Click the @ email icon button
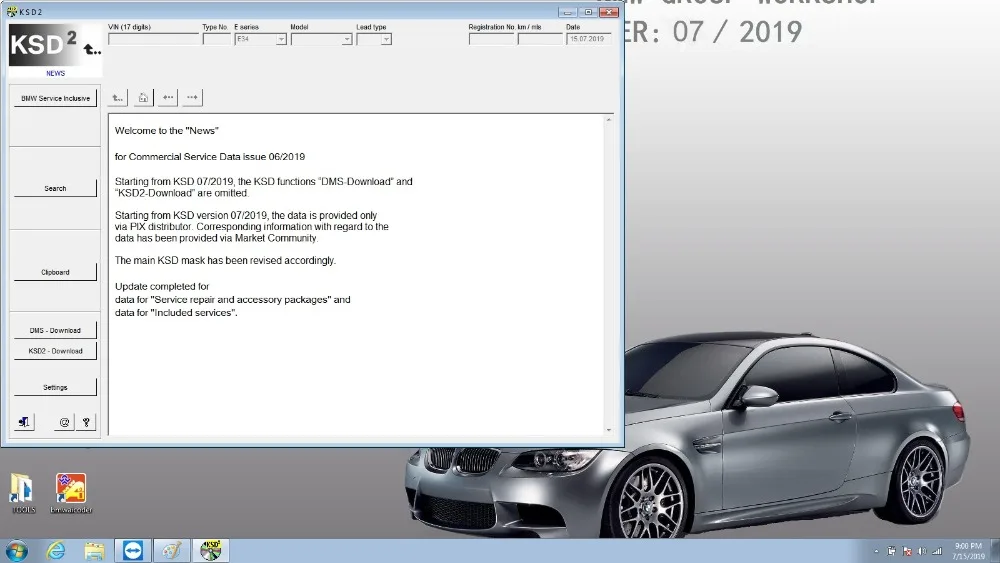Image resolution: width=1000 pixels, height=563 pixels. (64, 422)
